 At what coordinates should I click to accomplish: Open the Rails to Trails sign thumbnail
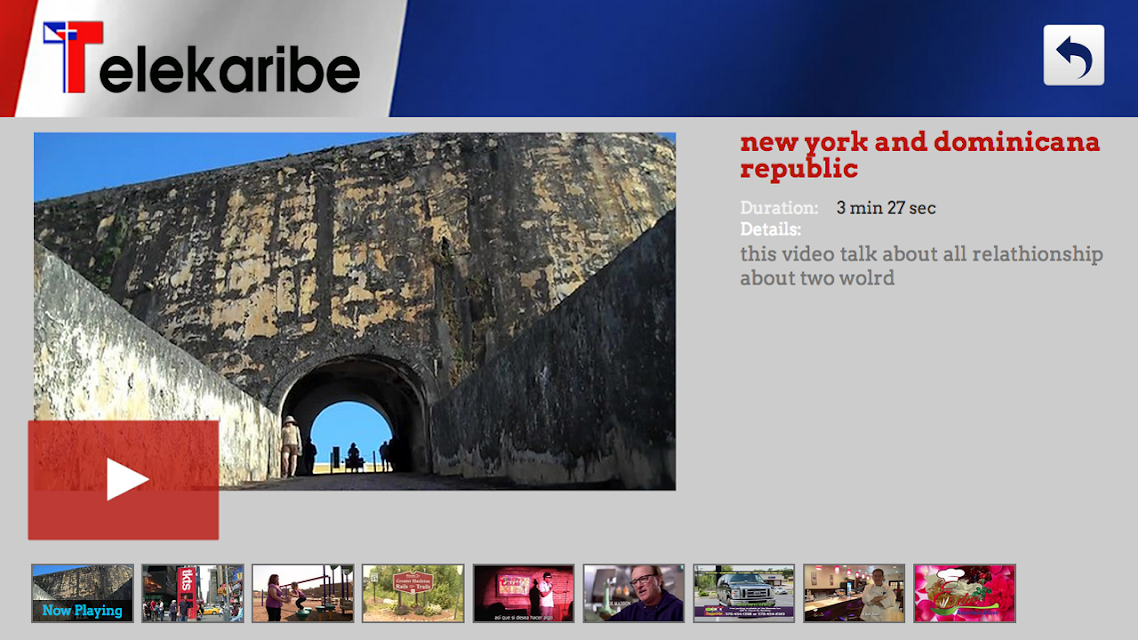point(413,593)
